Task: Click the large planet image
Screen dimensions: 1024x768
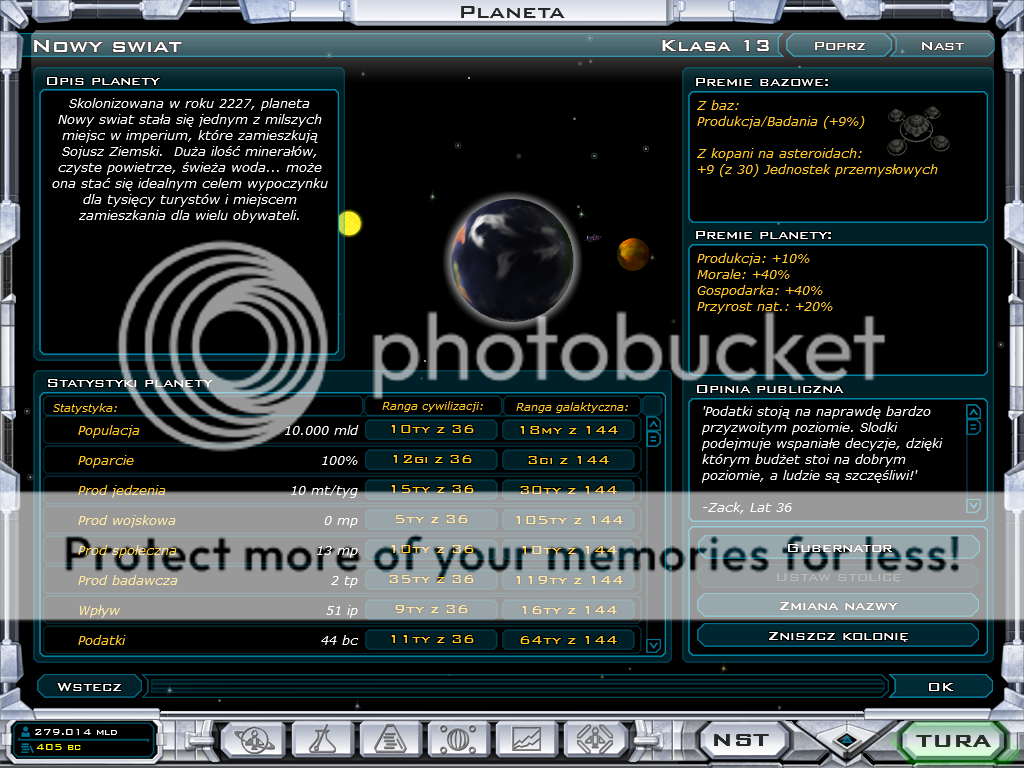Action: (x=513, y=259)
